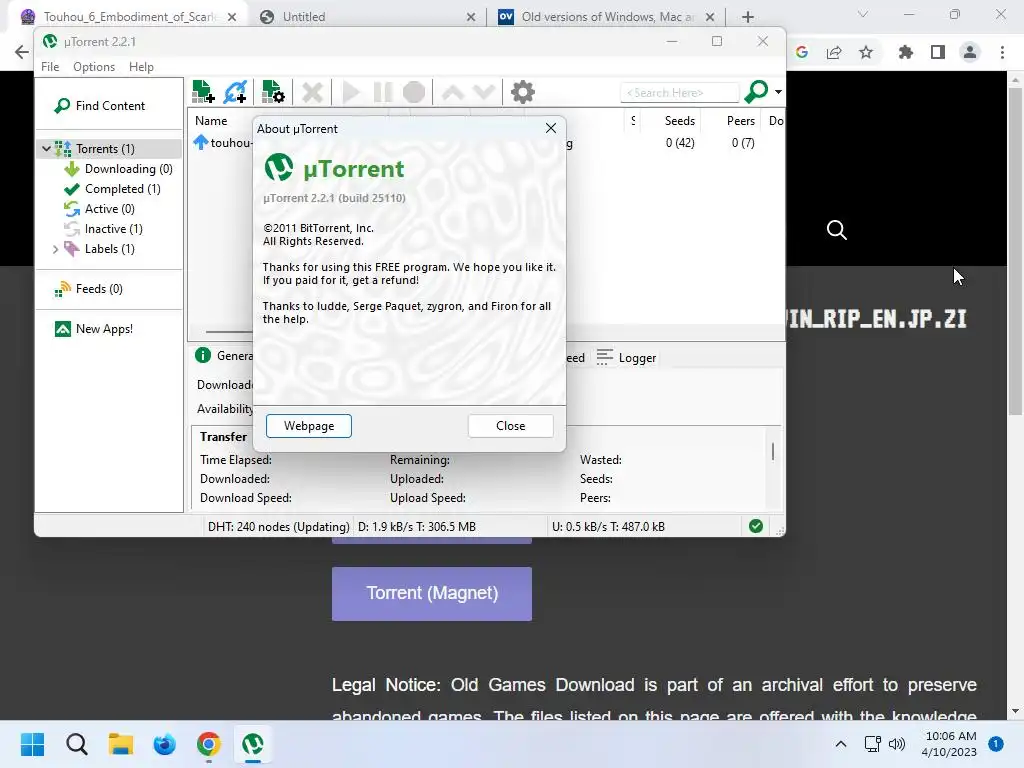Open Windows Start menu
Screen dimensions: 1024x768
click(32, 744)
